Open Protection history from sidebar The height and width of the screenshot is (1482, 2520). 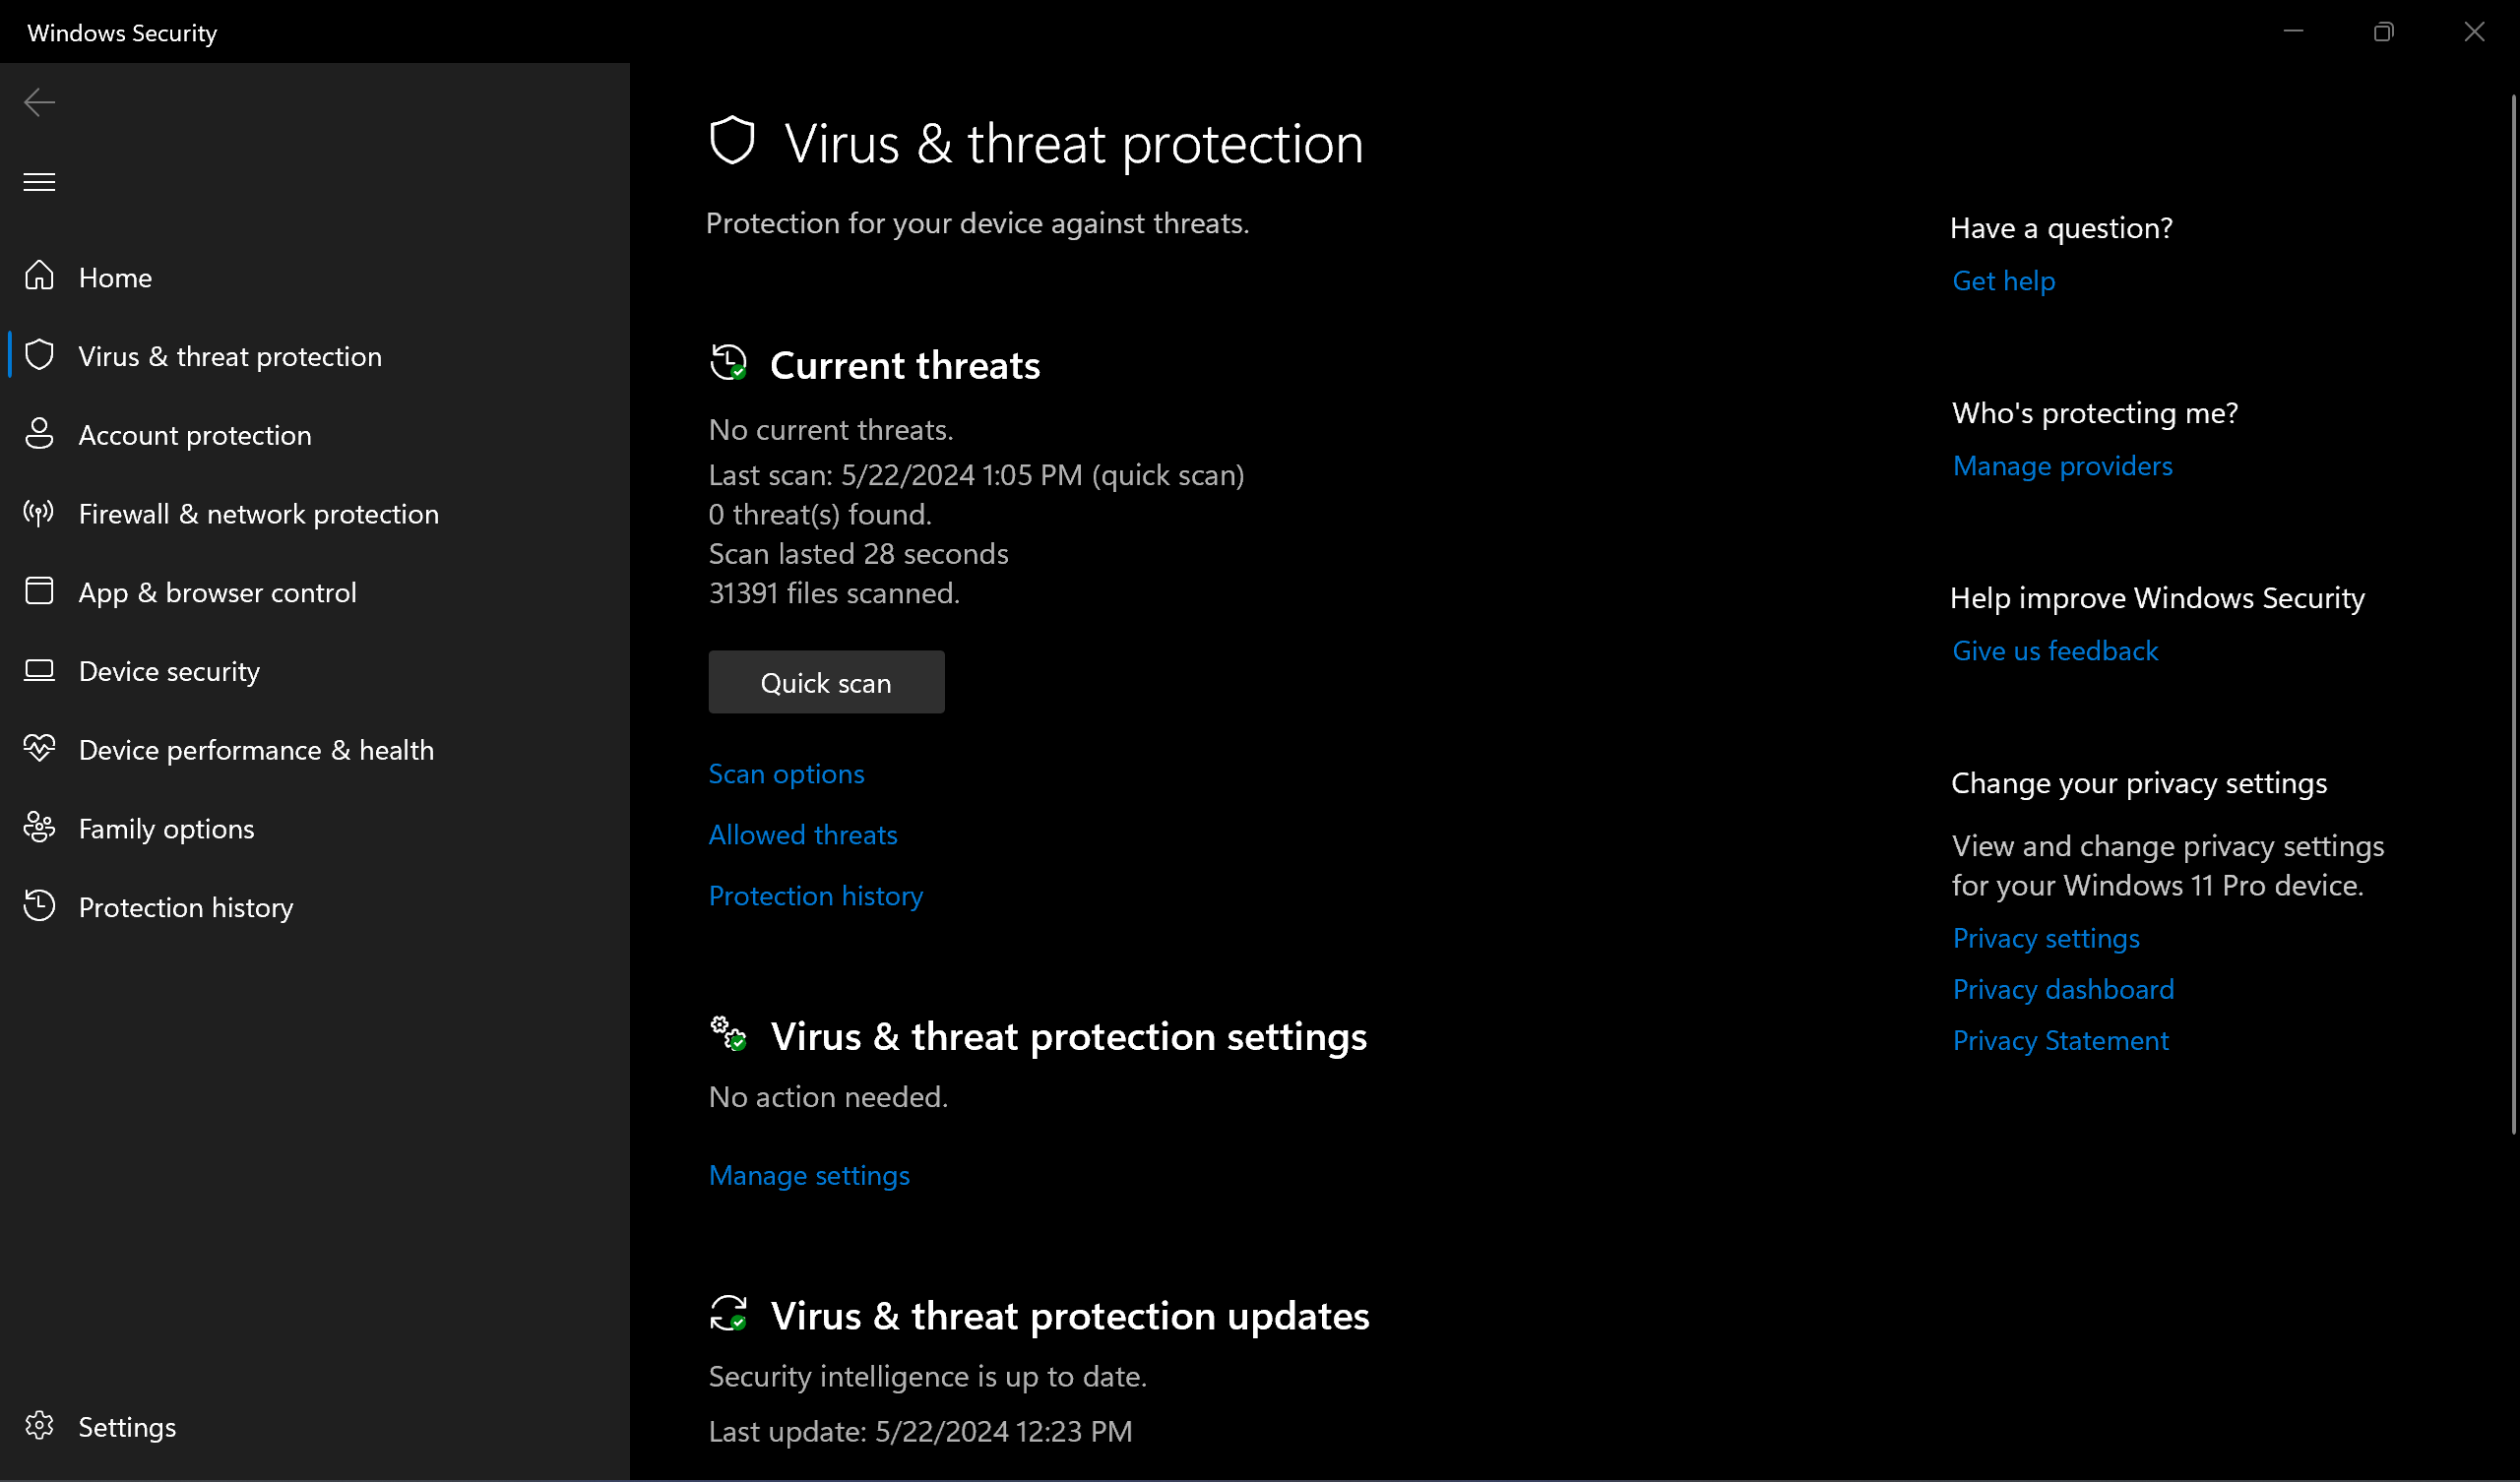point(185,907)
